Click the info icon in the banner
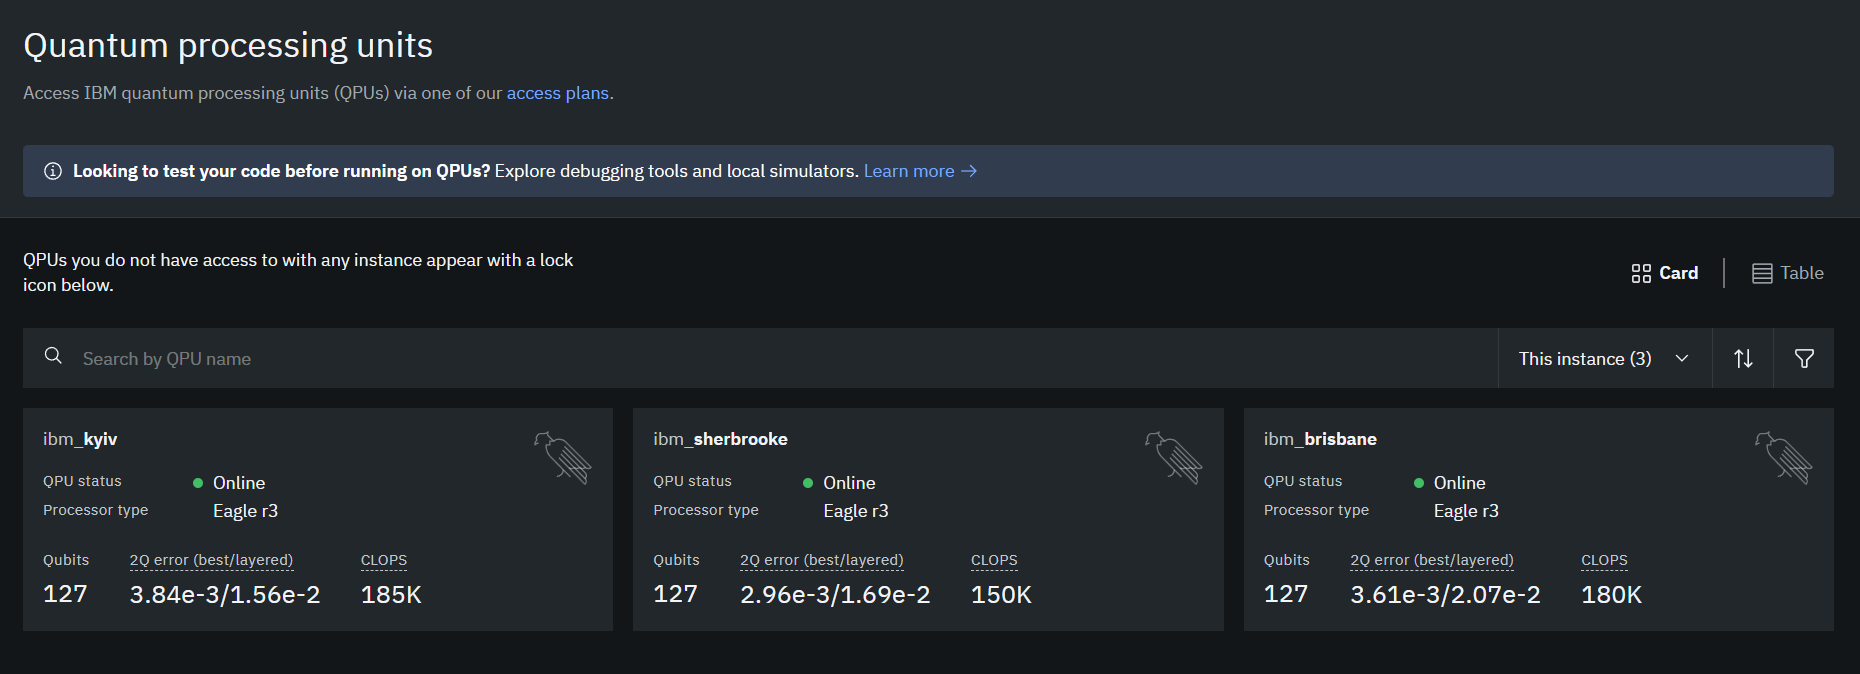This screenshot has height=674, width=1860. coord(53,171)
